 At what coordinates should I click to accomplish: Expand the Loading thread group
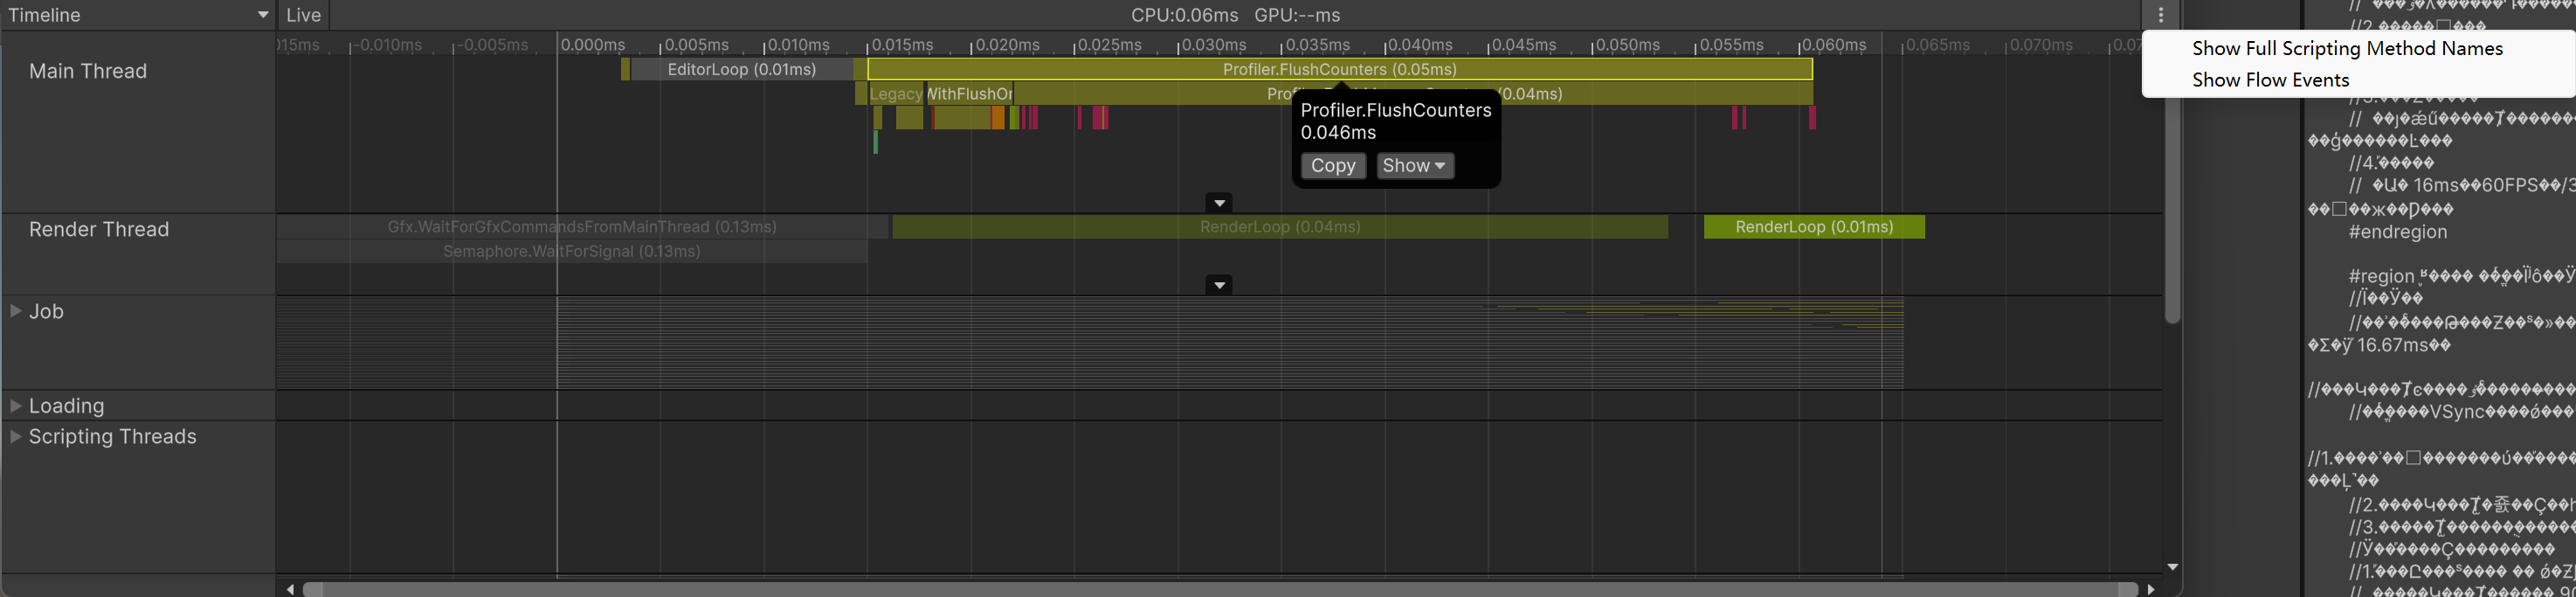coord(16,405)
